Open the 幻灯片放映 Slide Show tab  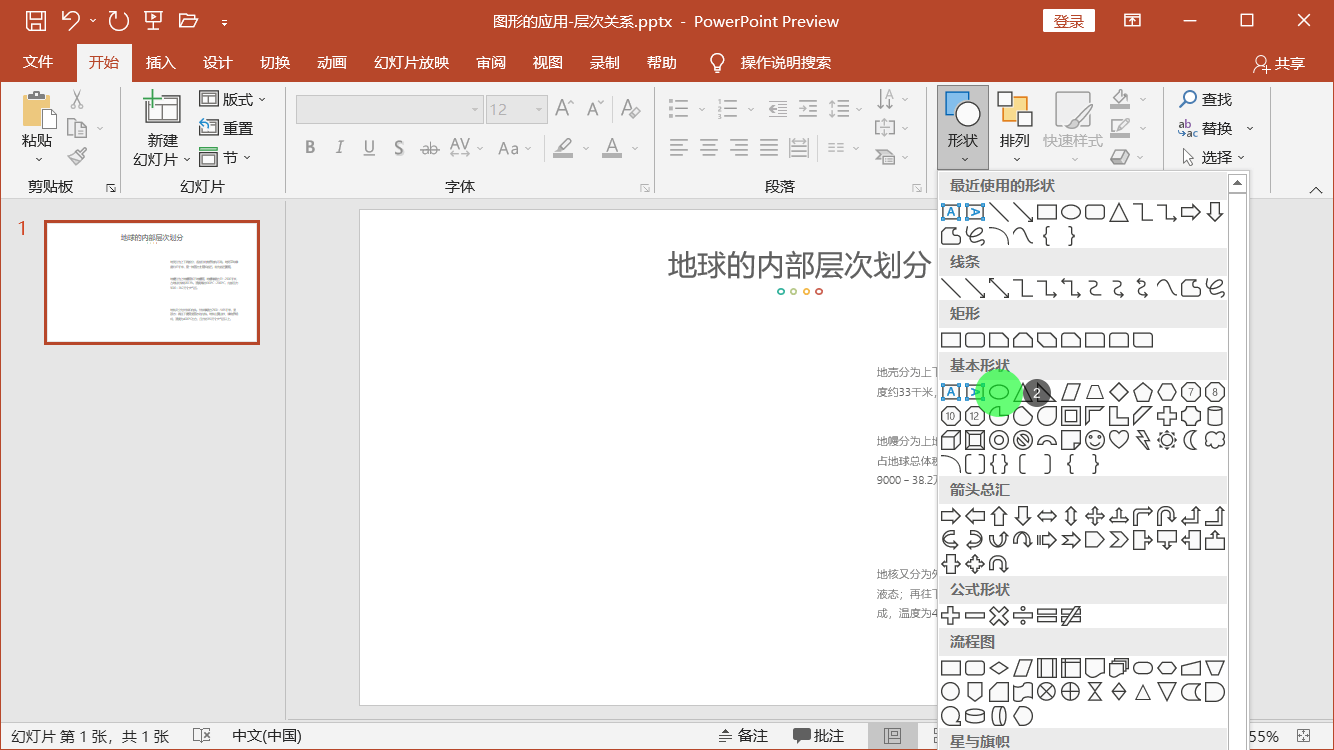(x=411, y=62)
